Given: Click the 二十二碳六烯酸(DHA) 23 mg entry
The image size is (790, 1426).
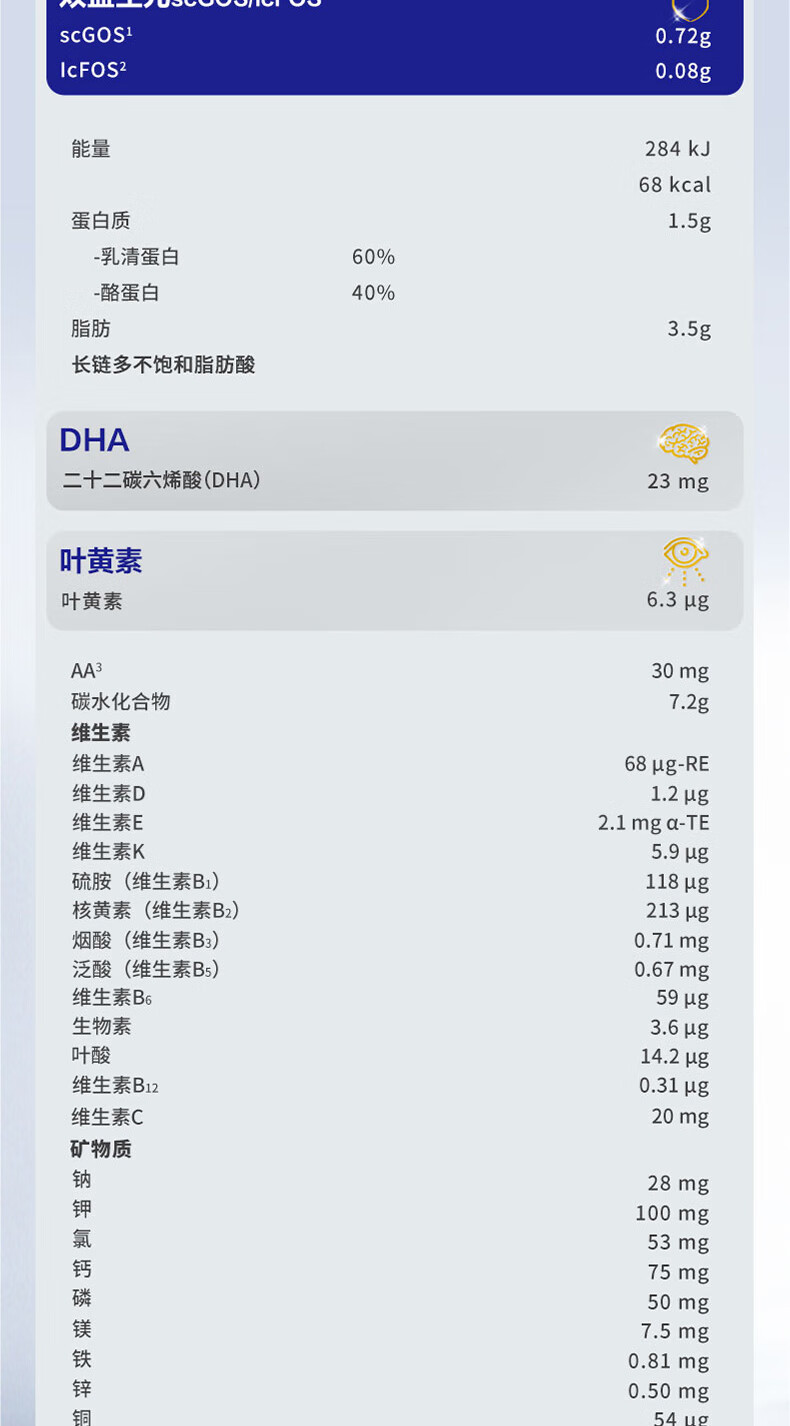Looking at the screenshot, I should coord(386,481).
